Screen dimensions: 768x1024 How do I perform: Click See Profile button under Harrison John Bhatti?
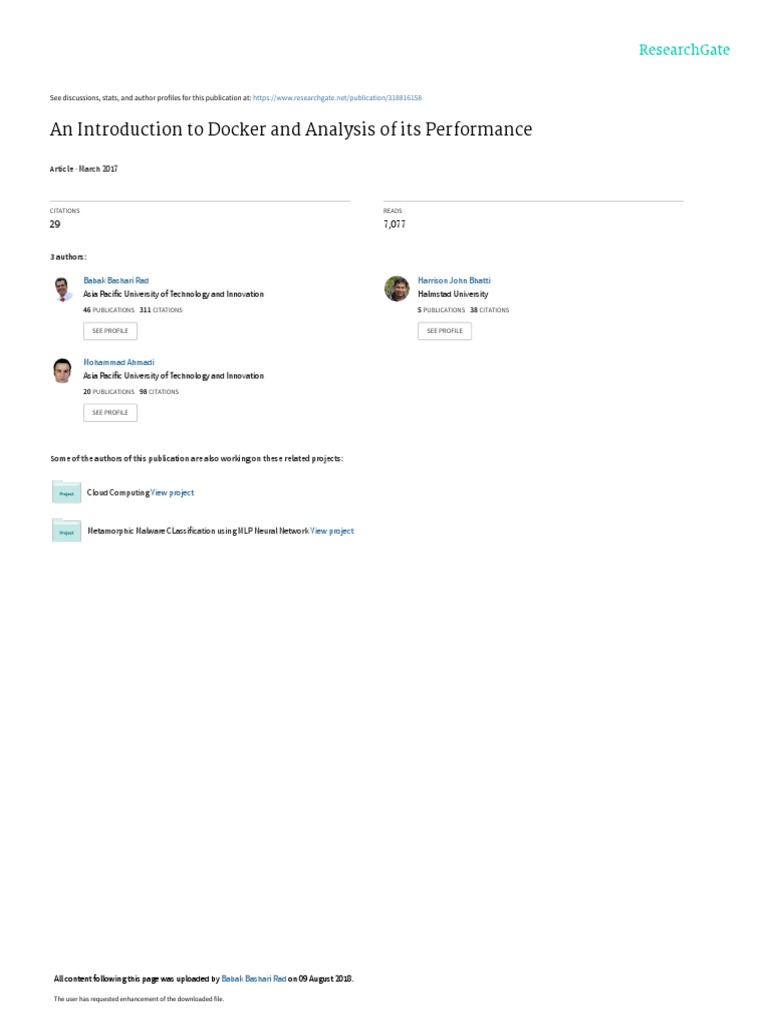coord(445,331)
